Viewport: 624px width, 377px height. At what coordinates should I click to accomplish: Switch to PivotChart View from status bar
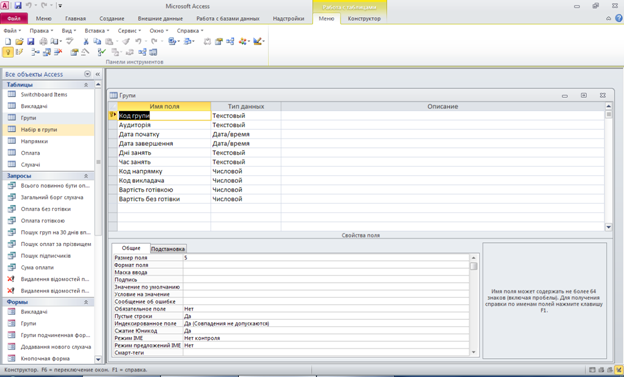click(x=609, y=370)
